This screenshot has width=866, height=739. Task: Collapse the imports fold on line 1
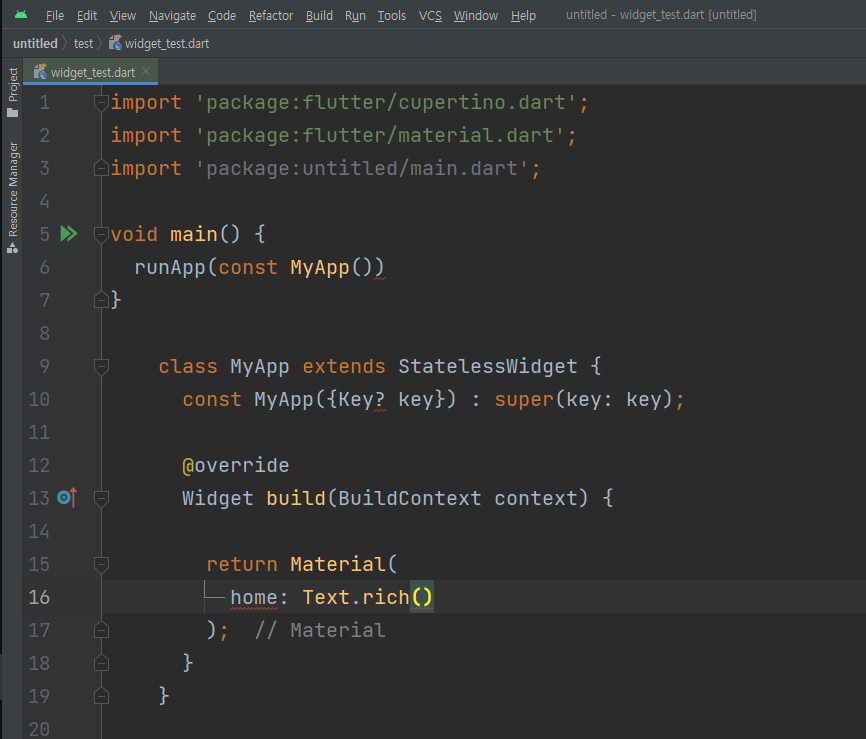101,103
